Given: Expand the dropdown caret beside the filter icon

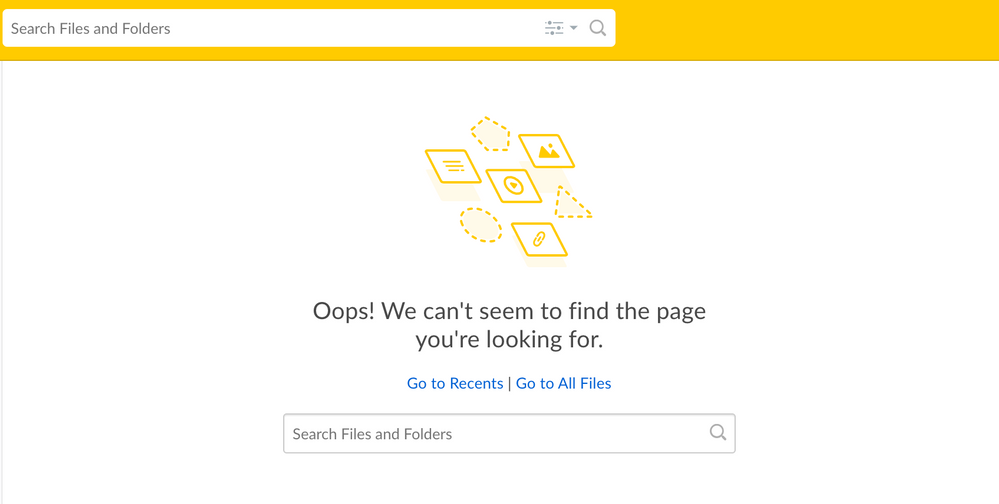Looking at the screenshot, I should click(x=573, y=28).
